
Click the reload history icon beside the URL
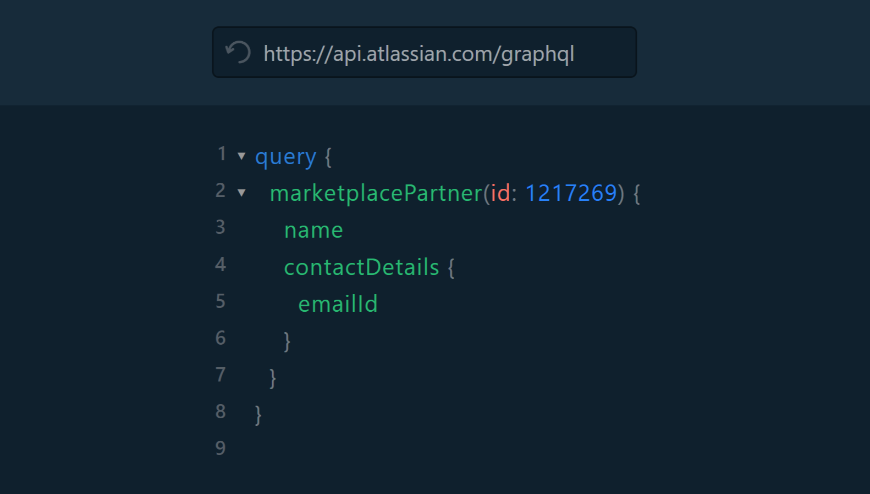point(237,52)
